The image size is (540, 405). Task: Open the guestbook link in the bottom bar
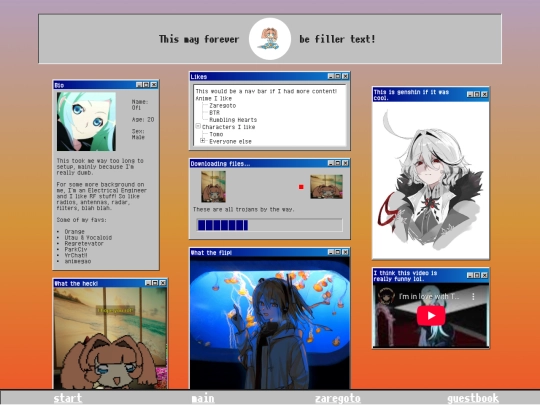click(x=472, y=398)
